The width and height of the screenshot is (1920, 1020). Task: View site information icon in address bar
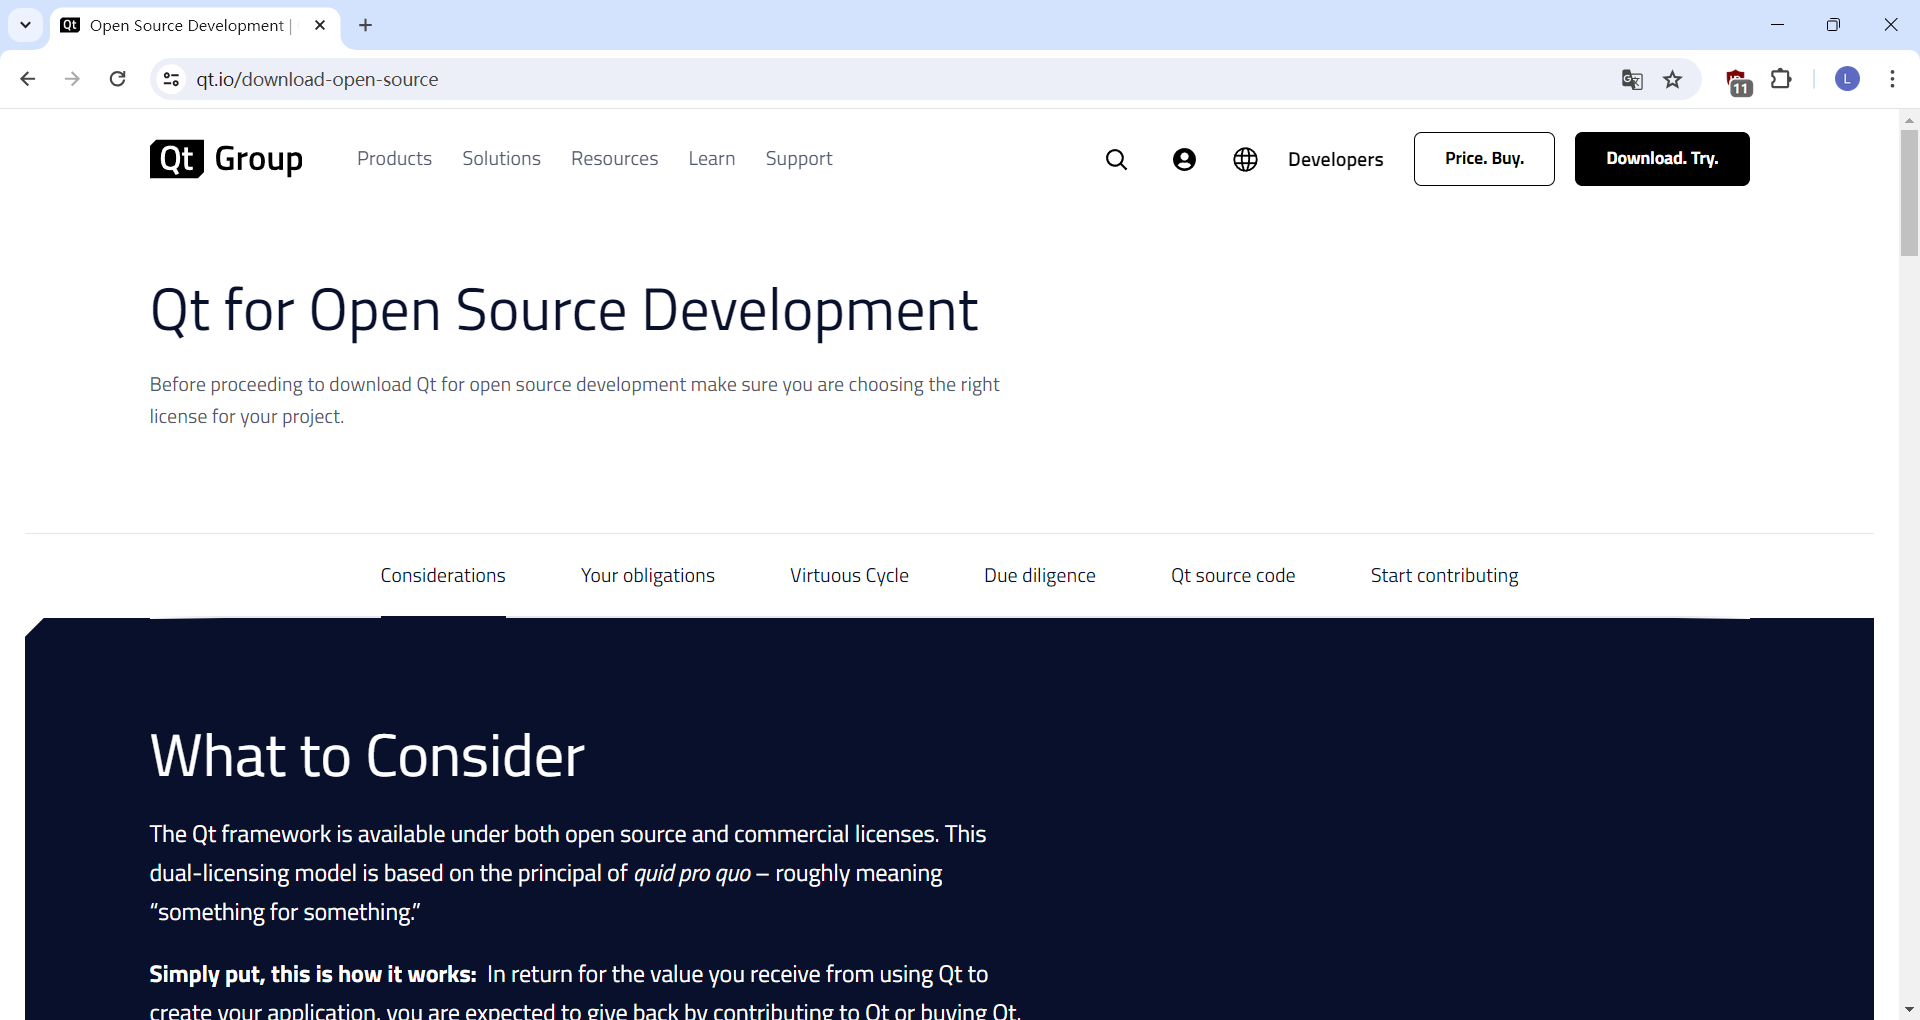pos(172,79)
